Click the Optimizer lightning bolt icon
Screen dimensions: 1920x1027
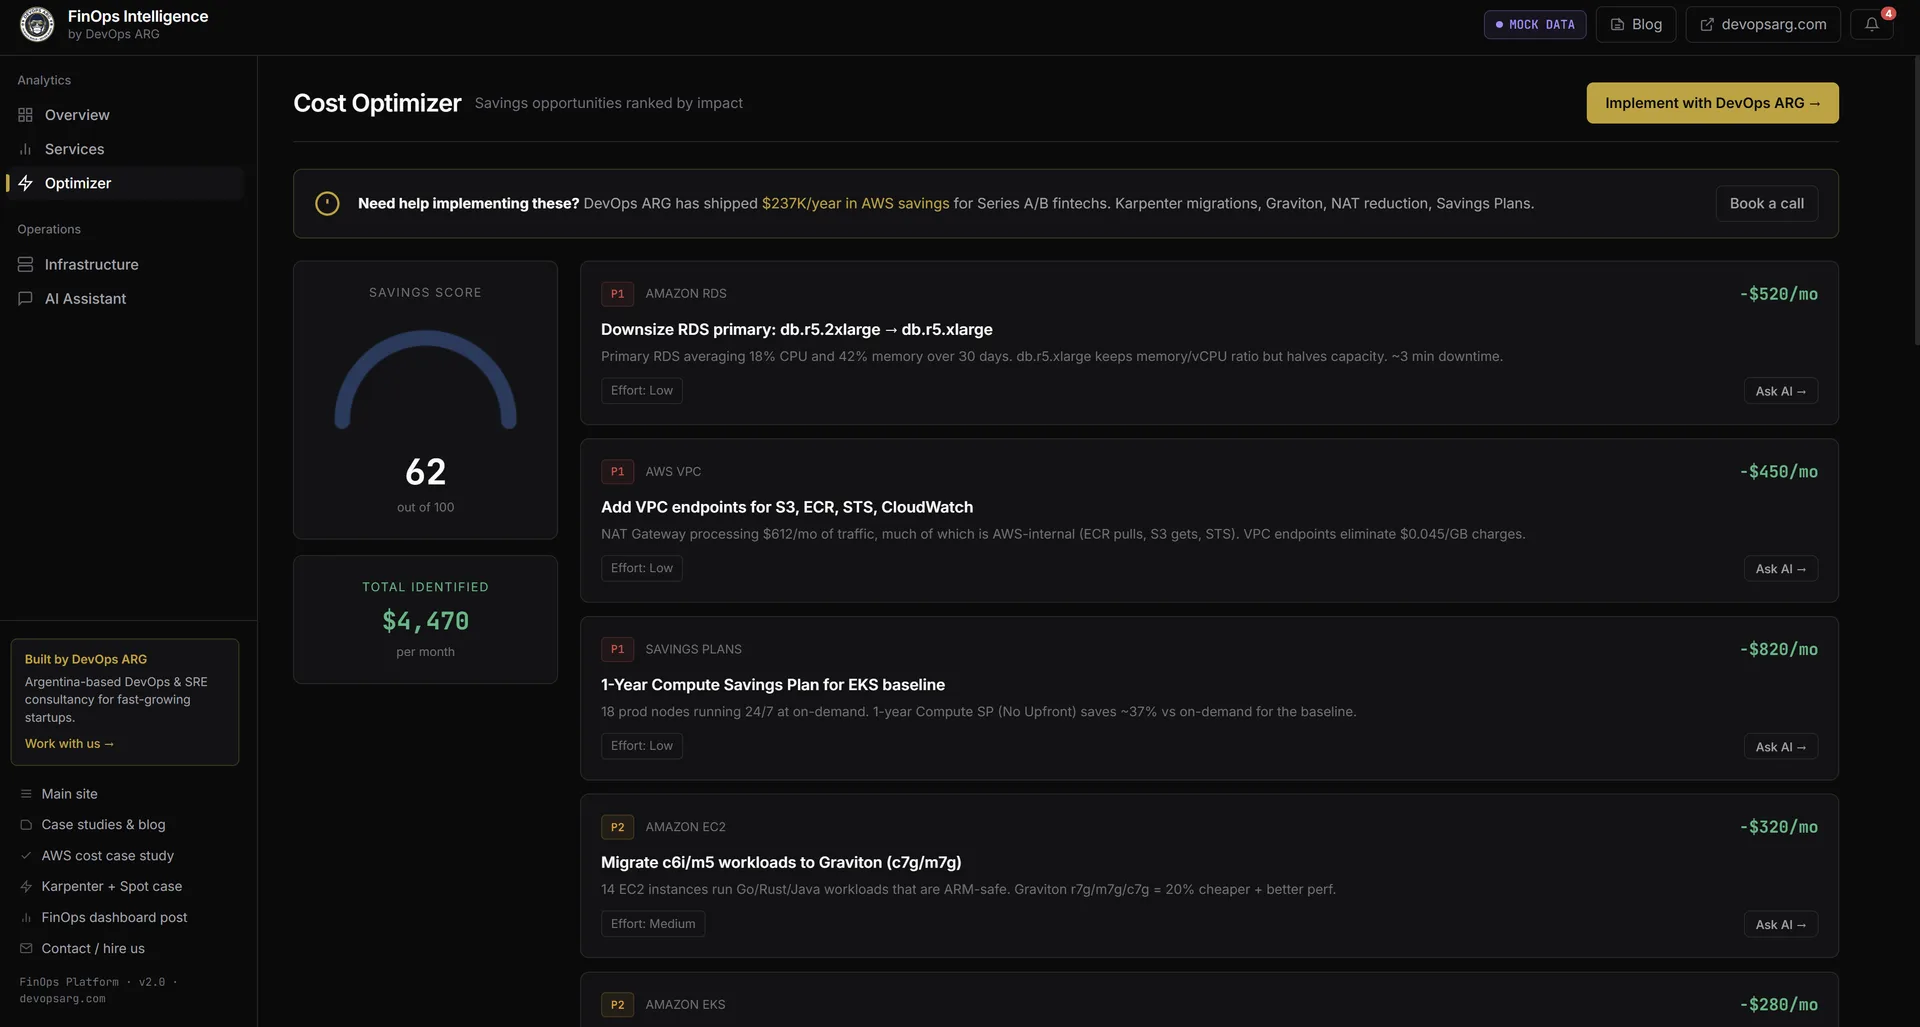pyautogui.click(x=25, y=183)
